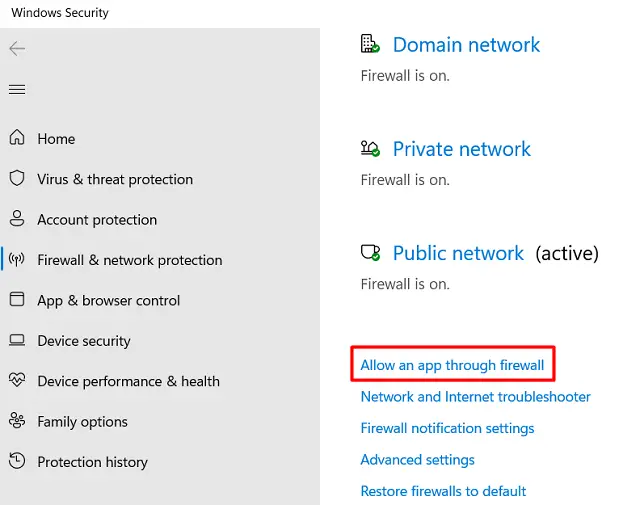
Task: Click the Account protection person icon
Action: (x=17, y=219)
